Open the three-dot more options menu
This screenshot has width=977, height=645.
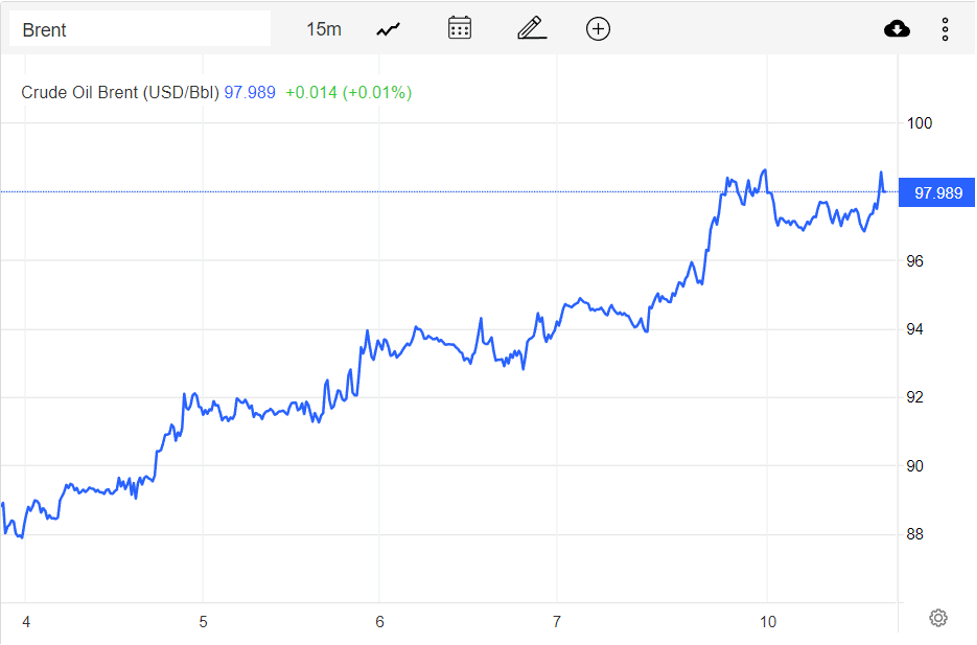coord(945,29)
